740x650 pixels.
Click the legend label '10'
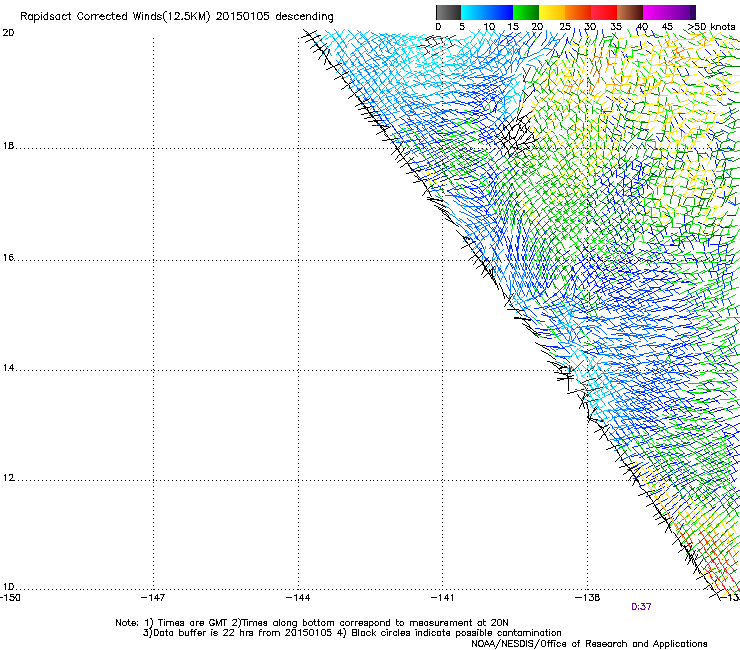489,27
